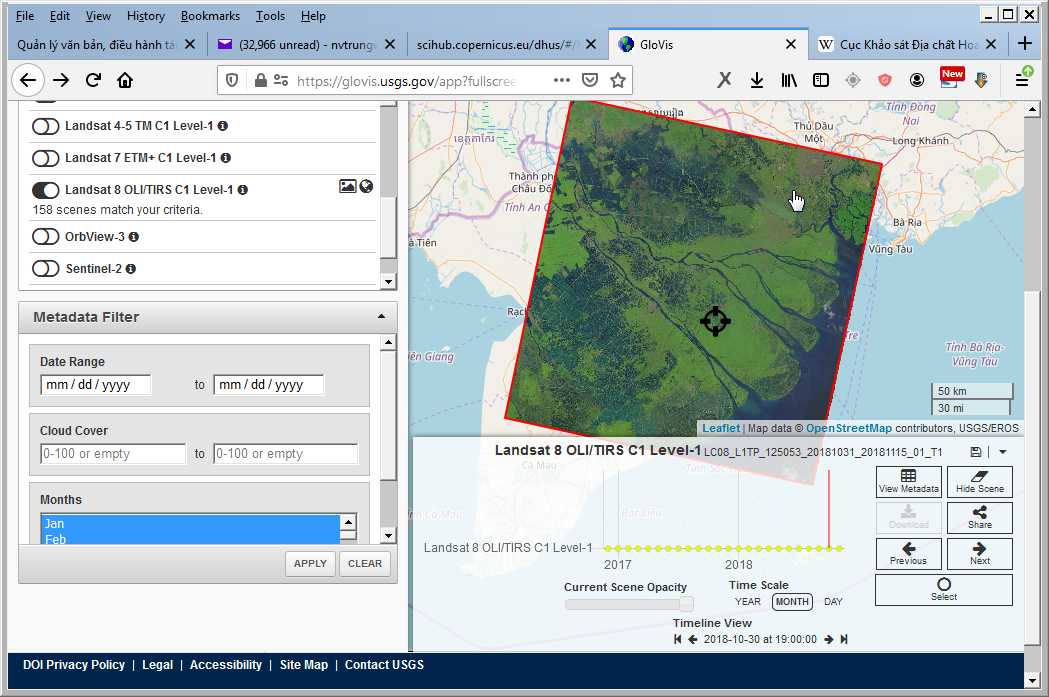
Task: Click the Hide Scene button
Action: (979, 482)
